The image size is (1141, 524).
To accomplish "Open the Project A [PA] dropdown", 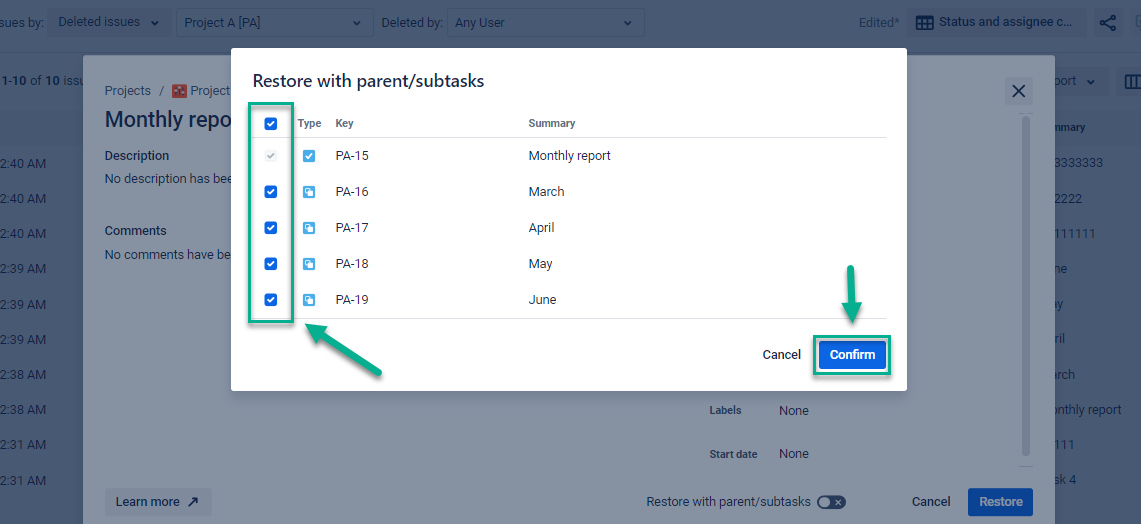I will [273, 23].
